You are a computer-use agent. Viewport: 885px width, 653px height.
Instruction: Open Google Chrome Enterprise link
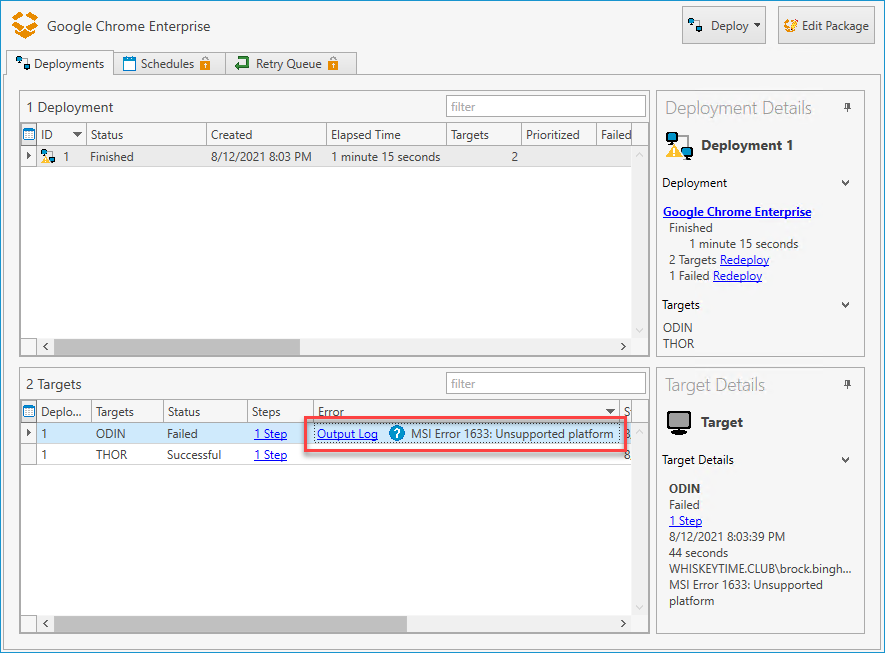click(737, 212)
